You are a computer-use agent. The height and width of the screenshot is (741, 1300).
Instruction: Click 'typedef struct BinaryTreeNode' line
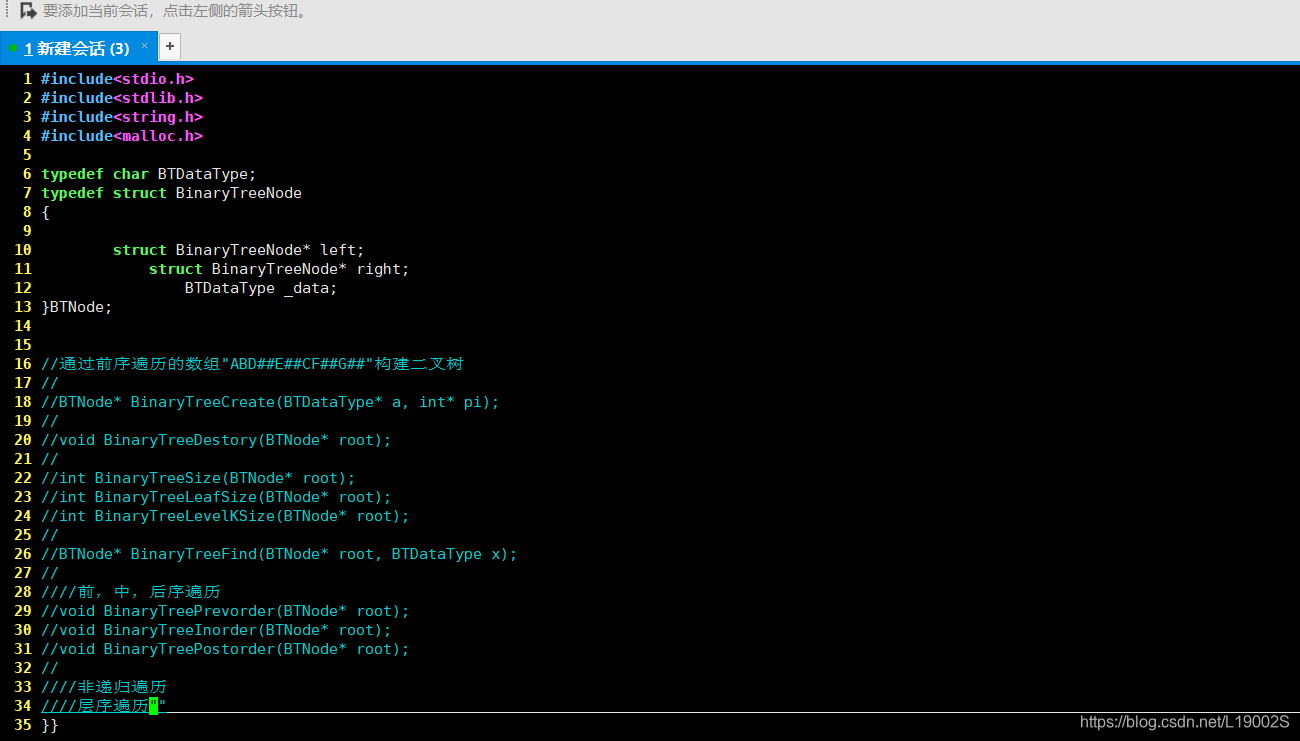click(171, 193)
